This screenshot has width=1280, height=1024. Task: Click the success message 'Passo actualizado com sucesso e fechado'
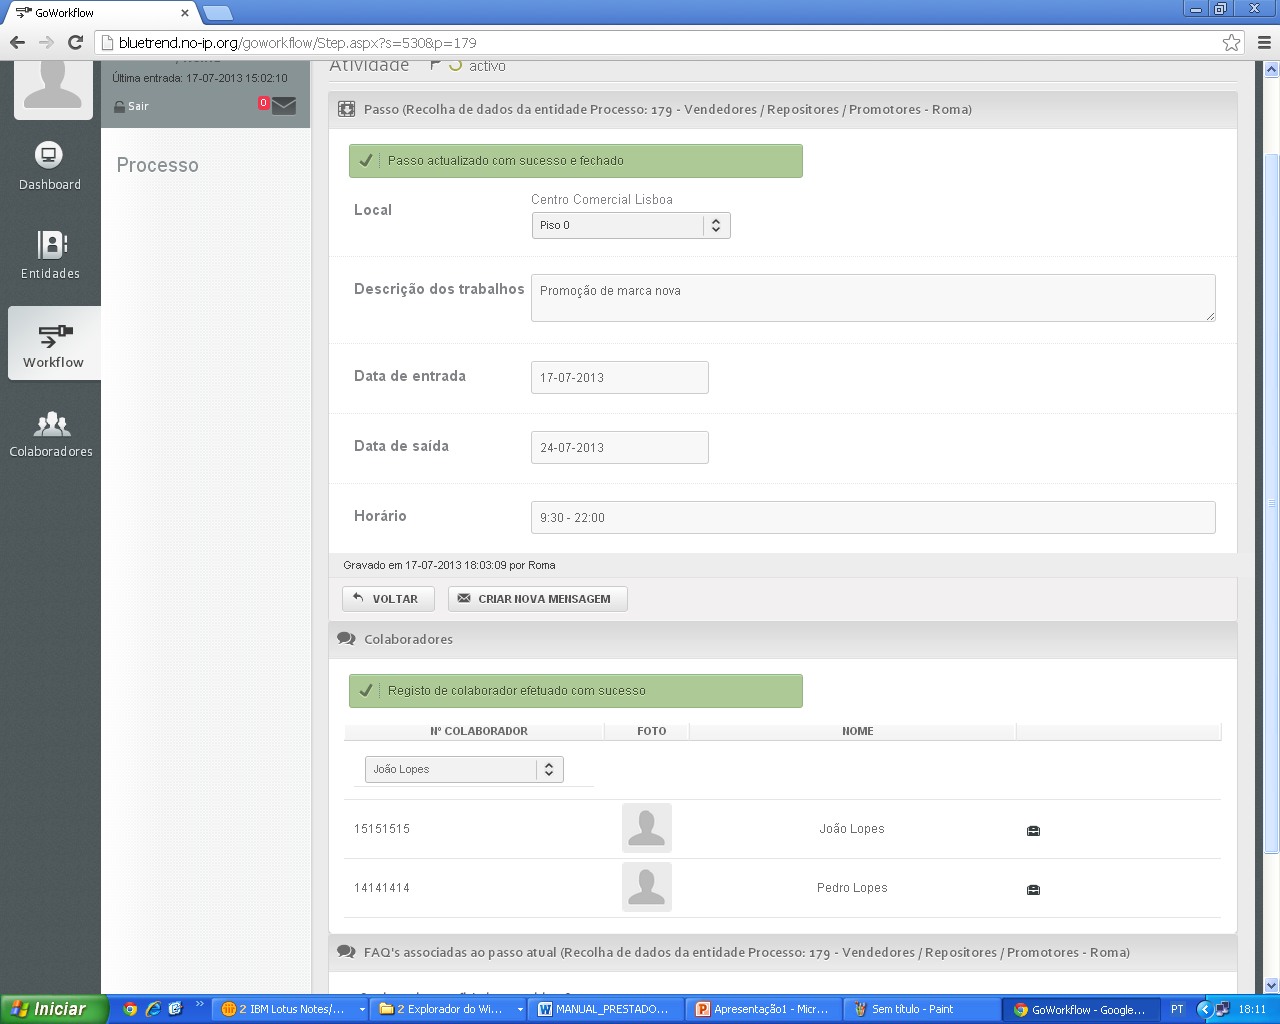point(575,161)
